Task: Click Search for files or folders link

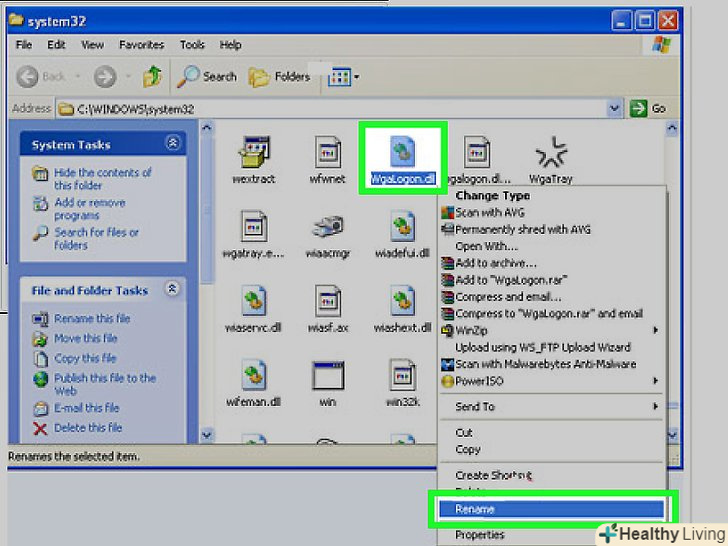Action: (x=96, y=238)
